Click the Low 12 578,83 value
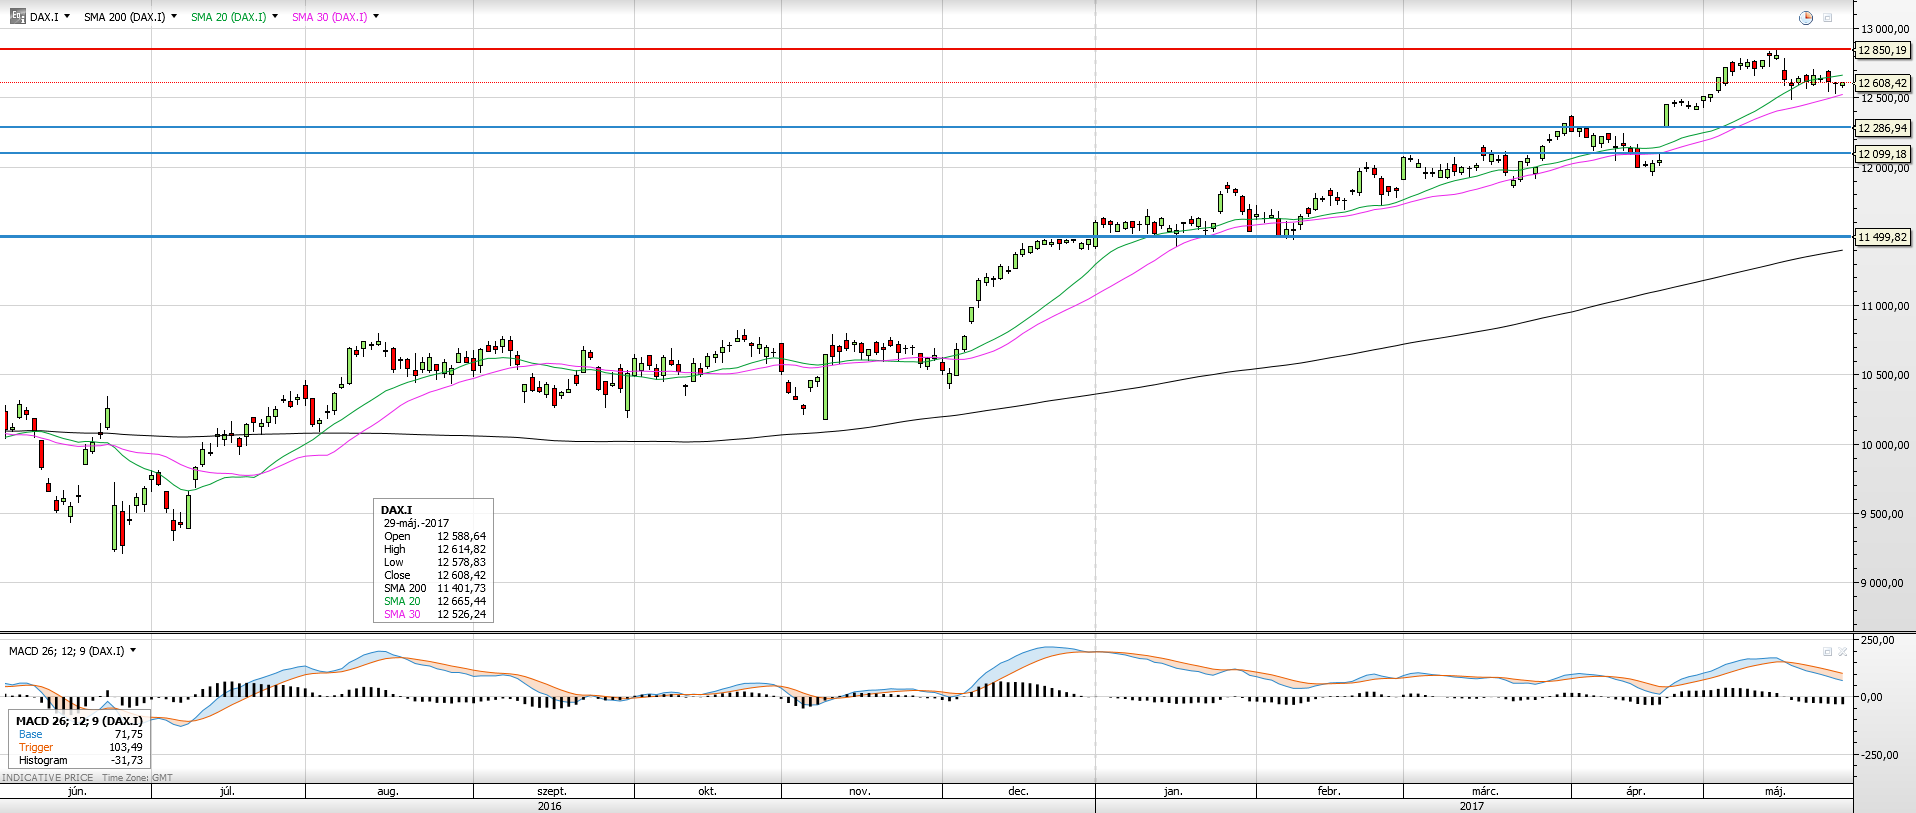The width and height of the screenshot is (1916, 813). (x=461, y=562)
